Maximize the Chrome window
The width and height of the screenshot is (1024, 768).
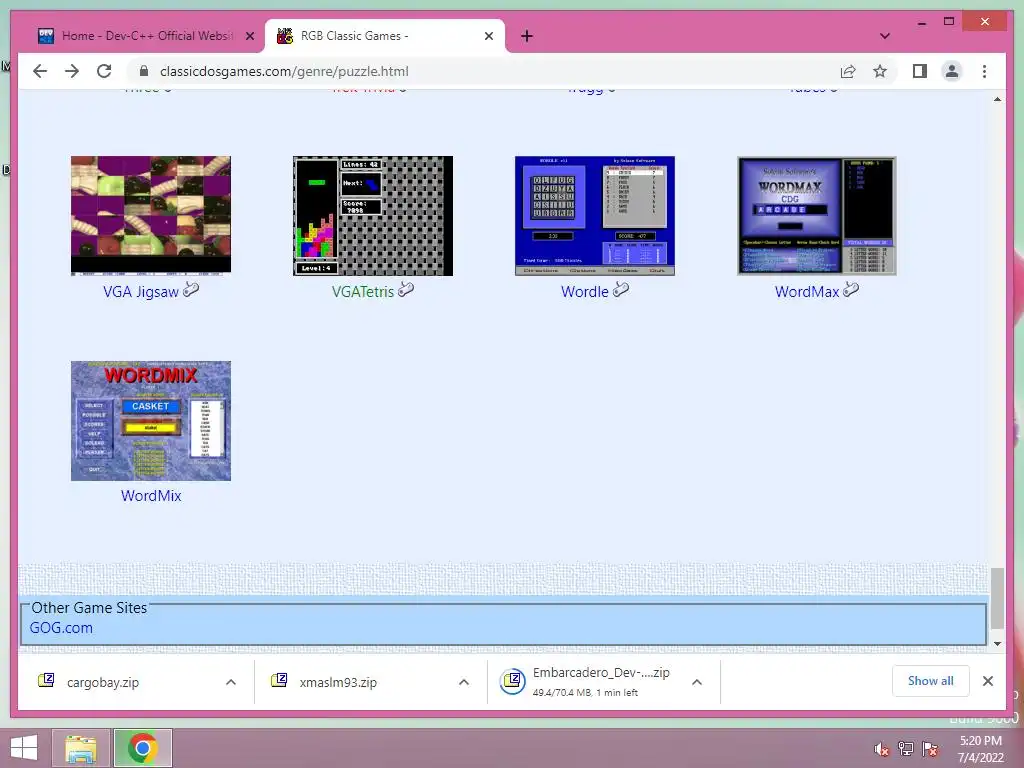[x=949, y=22]
